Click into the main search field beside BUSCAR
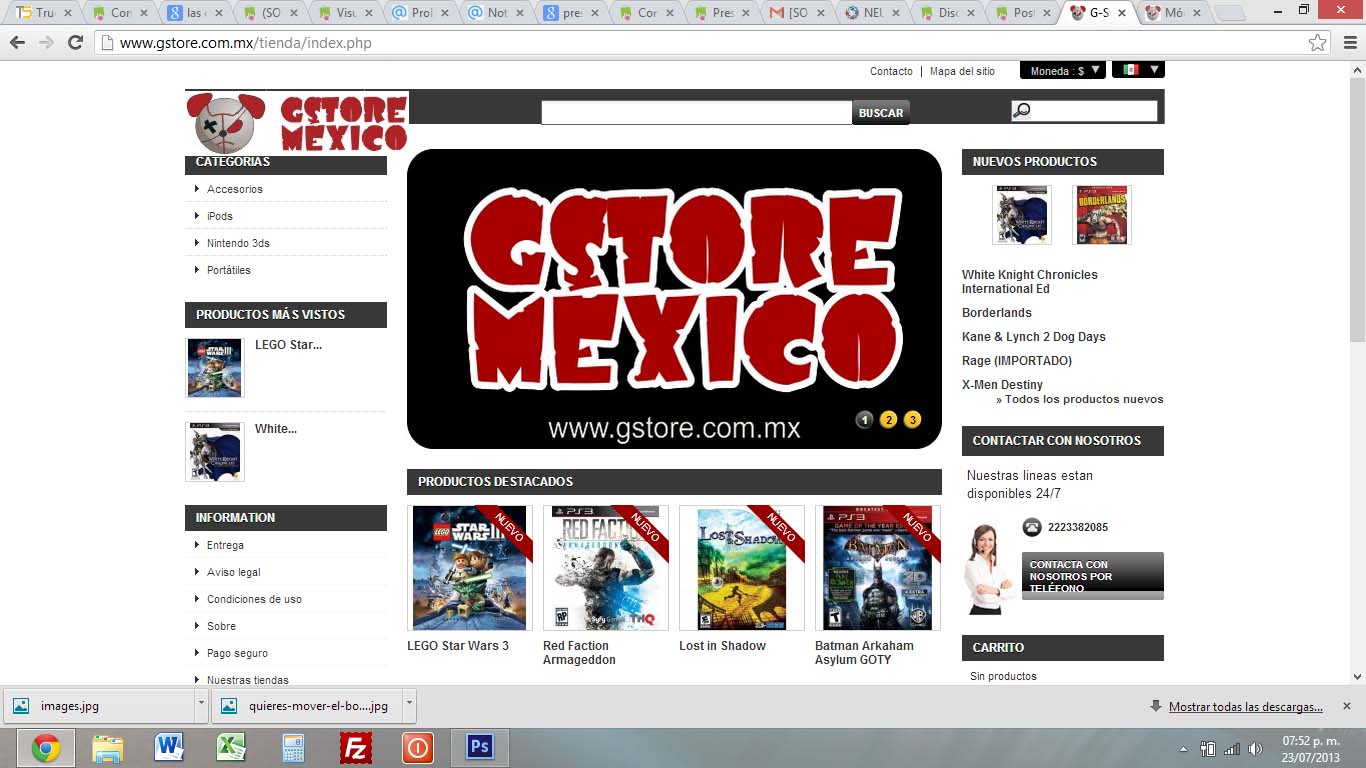Image resolution: width=1366 pixels, height=768 pixels. pos(696,113)
